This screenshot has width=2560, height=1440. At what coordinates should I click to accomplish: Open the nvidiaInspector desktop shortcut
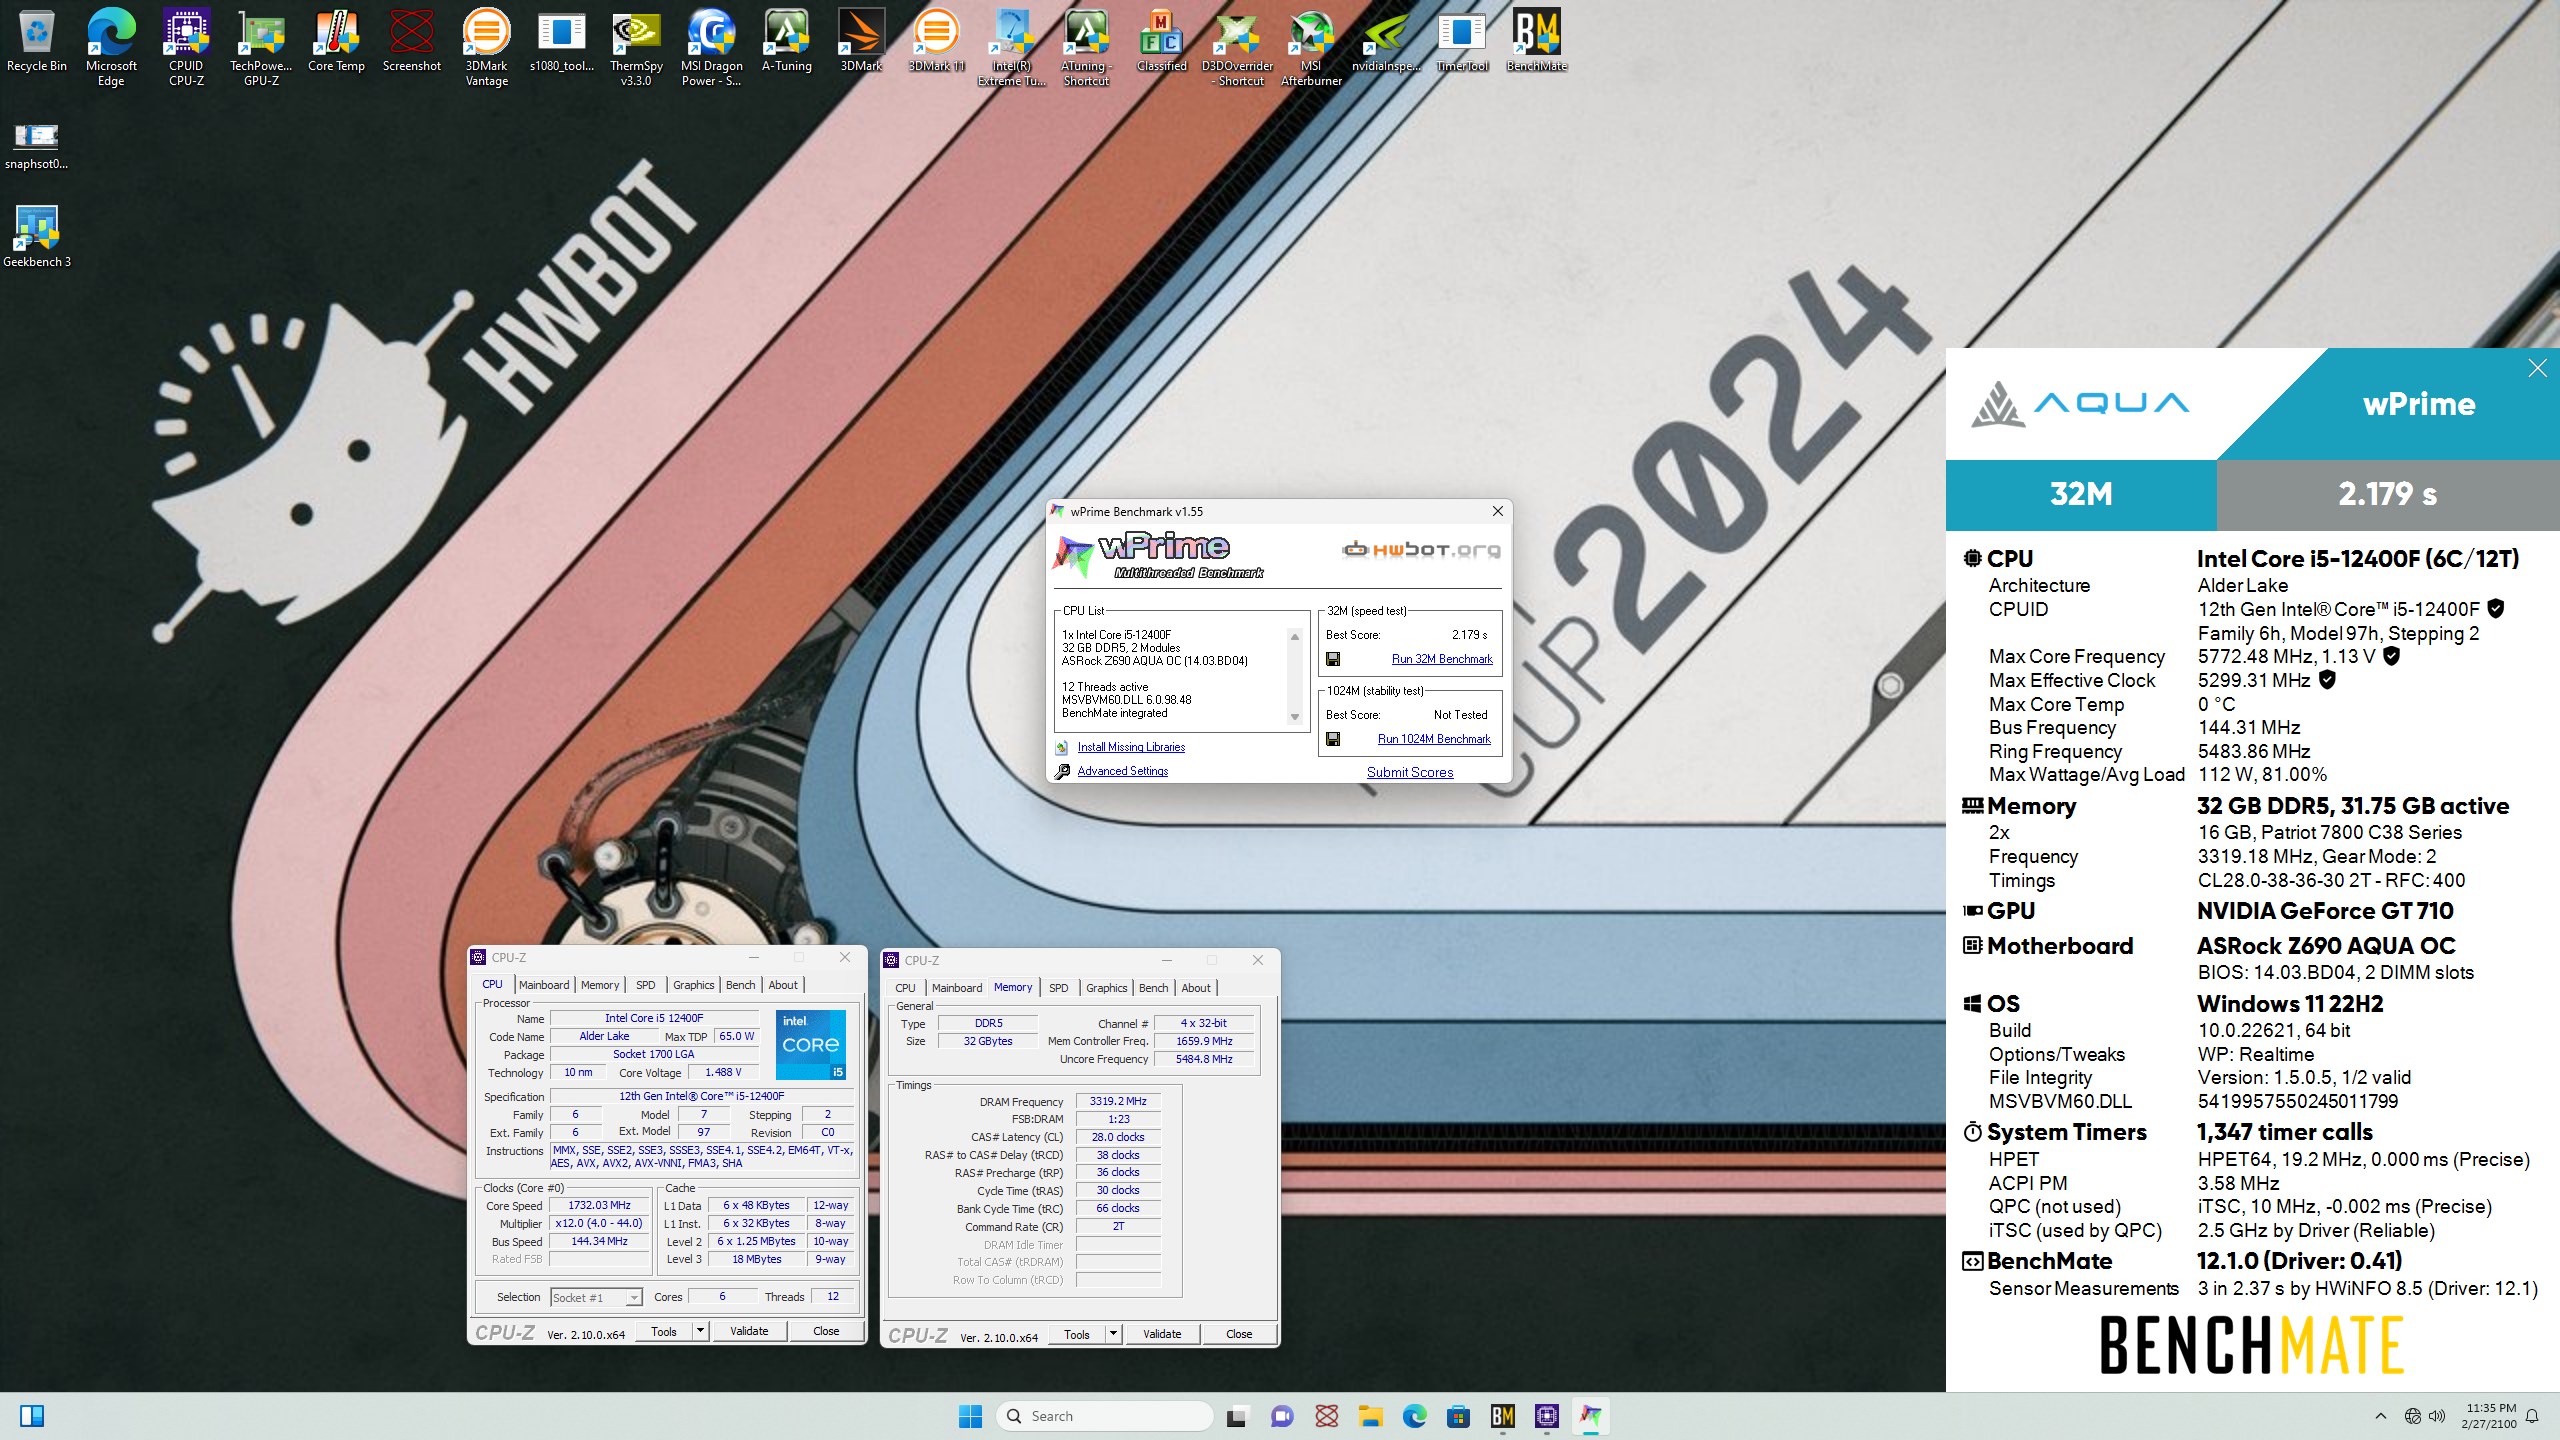point(1386,42)
